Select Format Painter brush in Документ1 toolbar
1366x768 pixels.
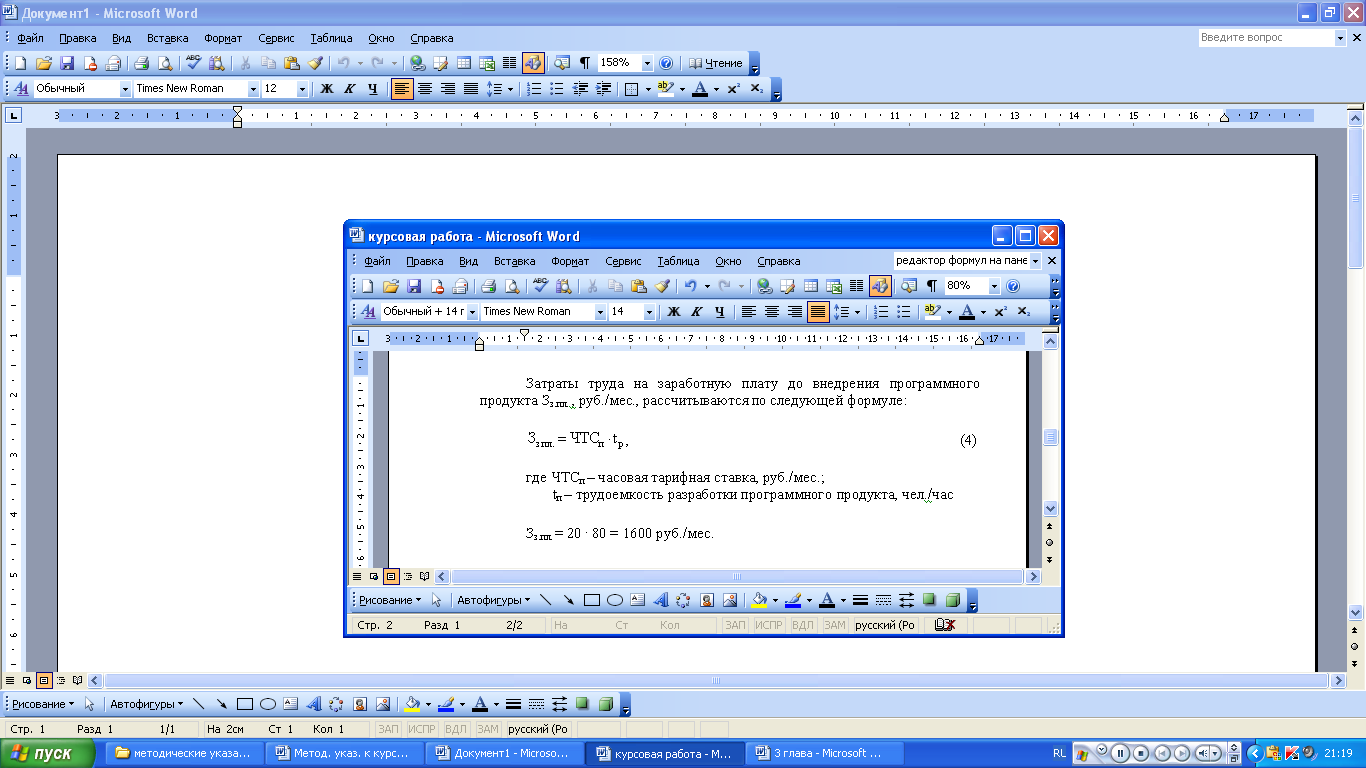click(314, 63)
